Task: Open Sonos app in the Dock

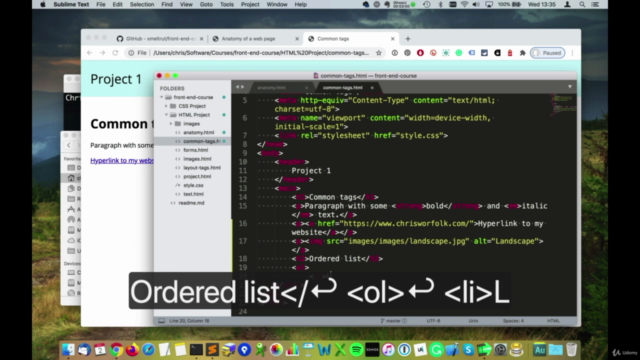Action: [x=372, y=350]
